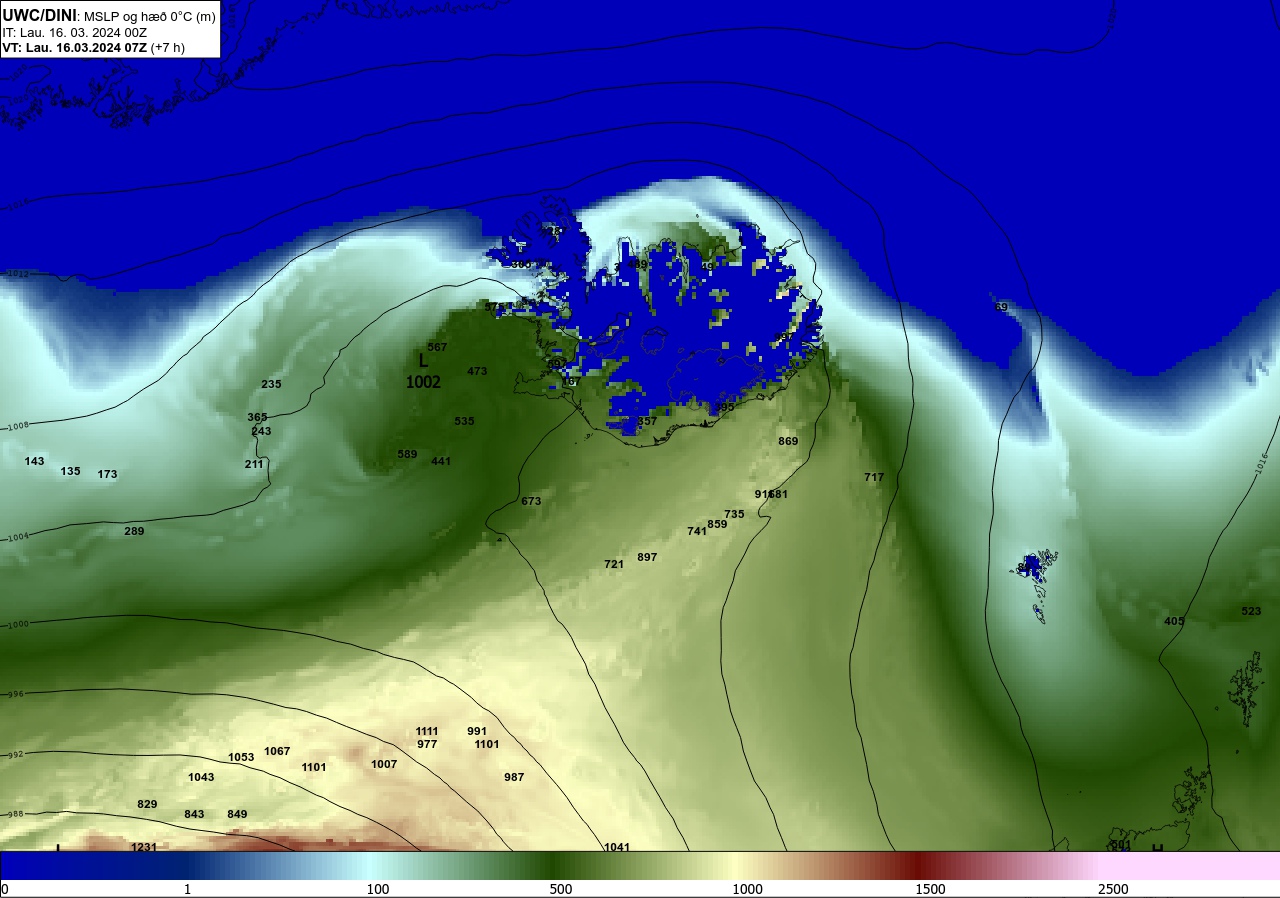Click the height value '717'

tap(874, 477)
